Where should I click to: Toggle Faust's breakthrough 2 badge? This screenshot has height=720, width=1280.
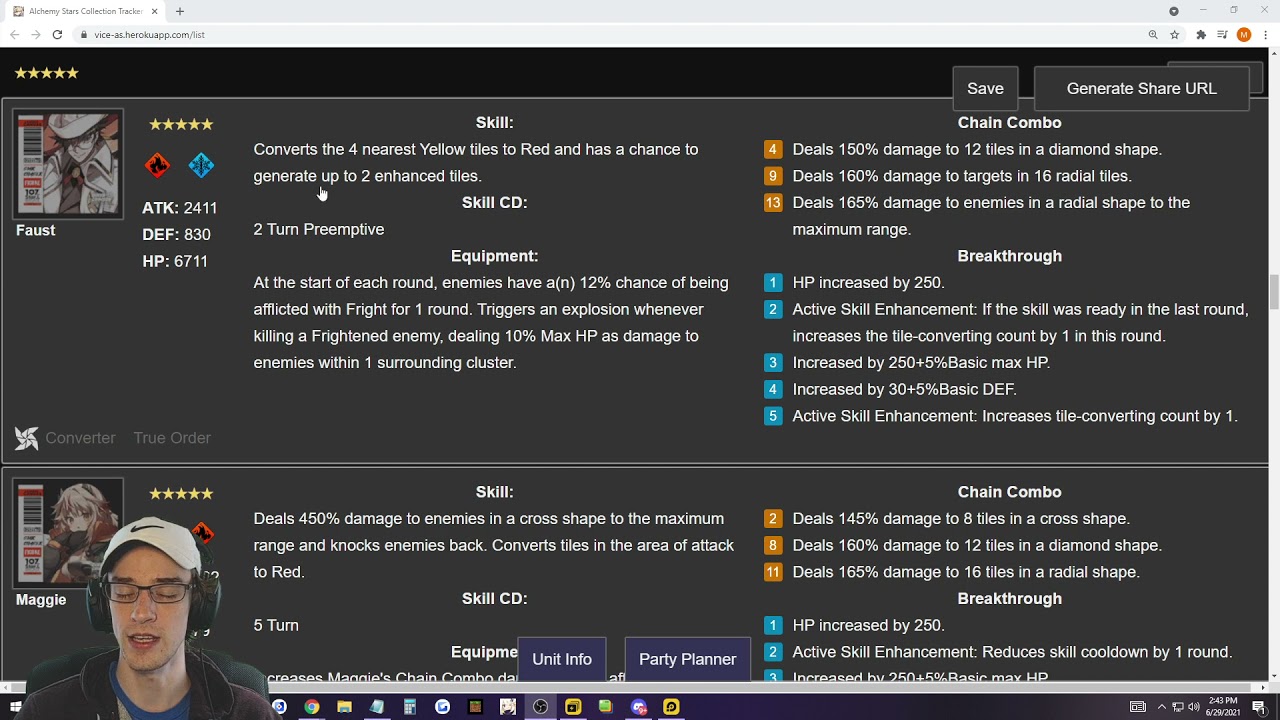click(x=773, y=310)
